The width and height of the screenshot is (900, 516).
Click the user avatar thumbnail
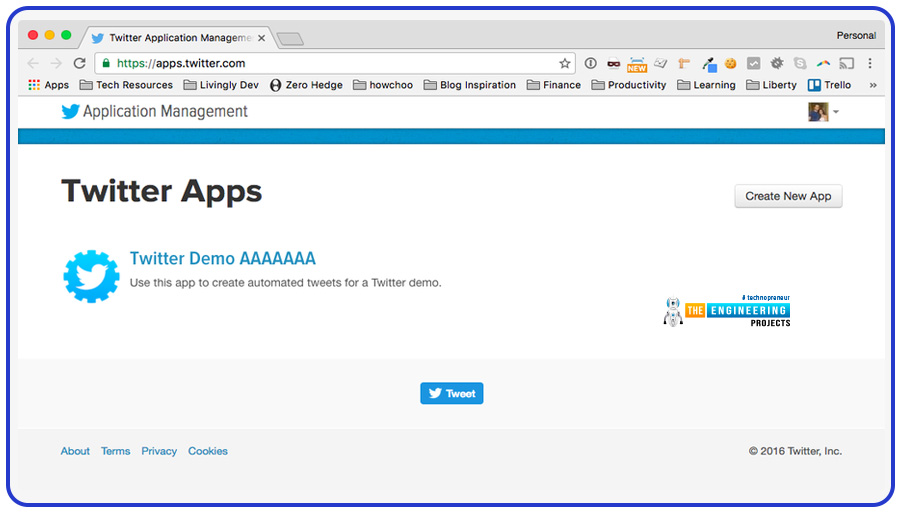tap(818, 111)
